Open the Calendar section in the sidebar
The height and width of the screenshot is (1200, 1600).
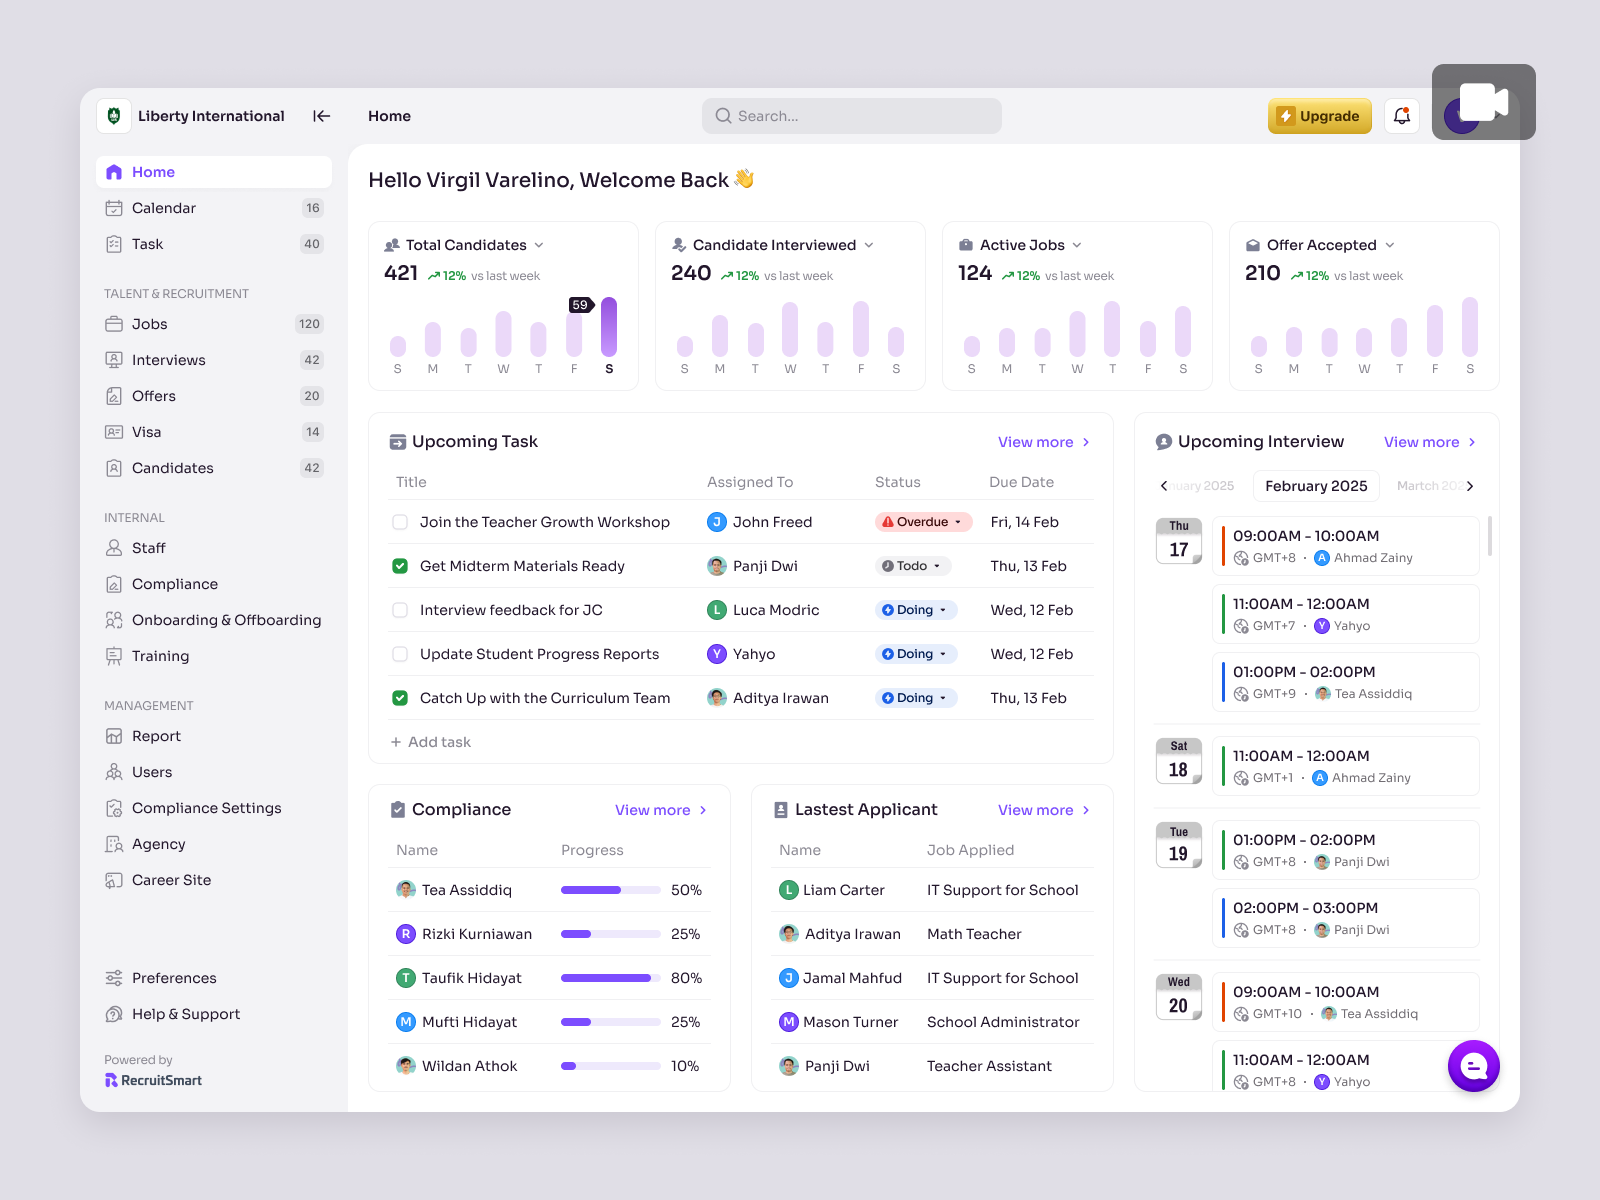[163, 208]
